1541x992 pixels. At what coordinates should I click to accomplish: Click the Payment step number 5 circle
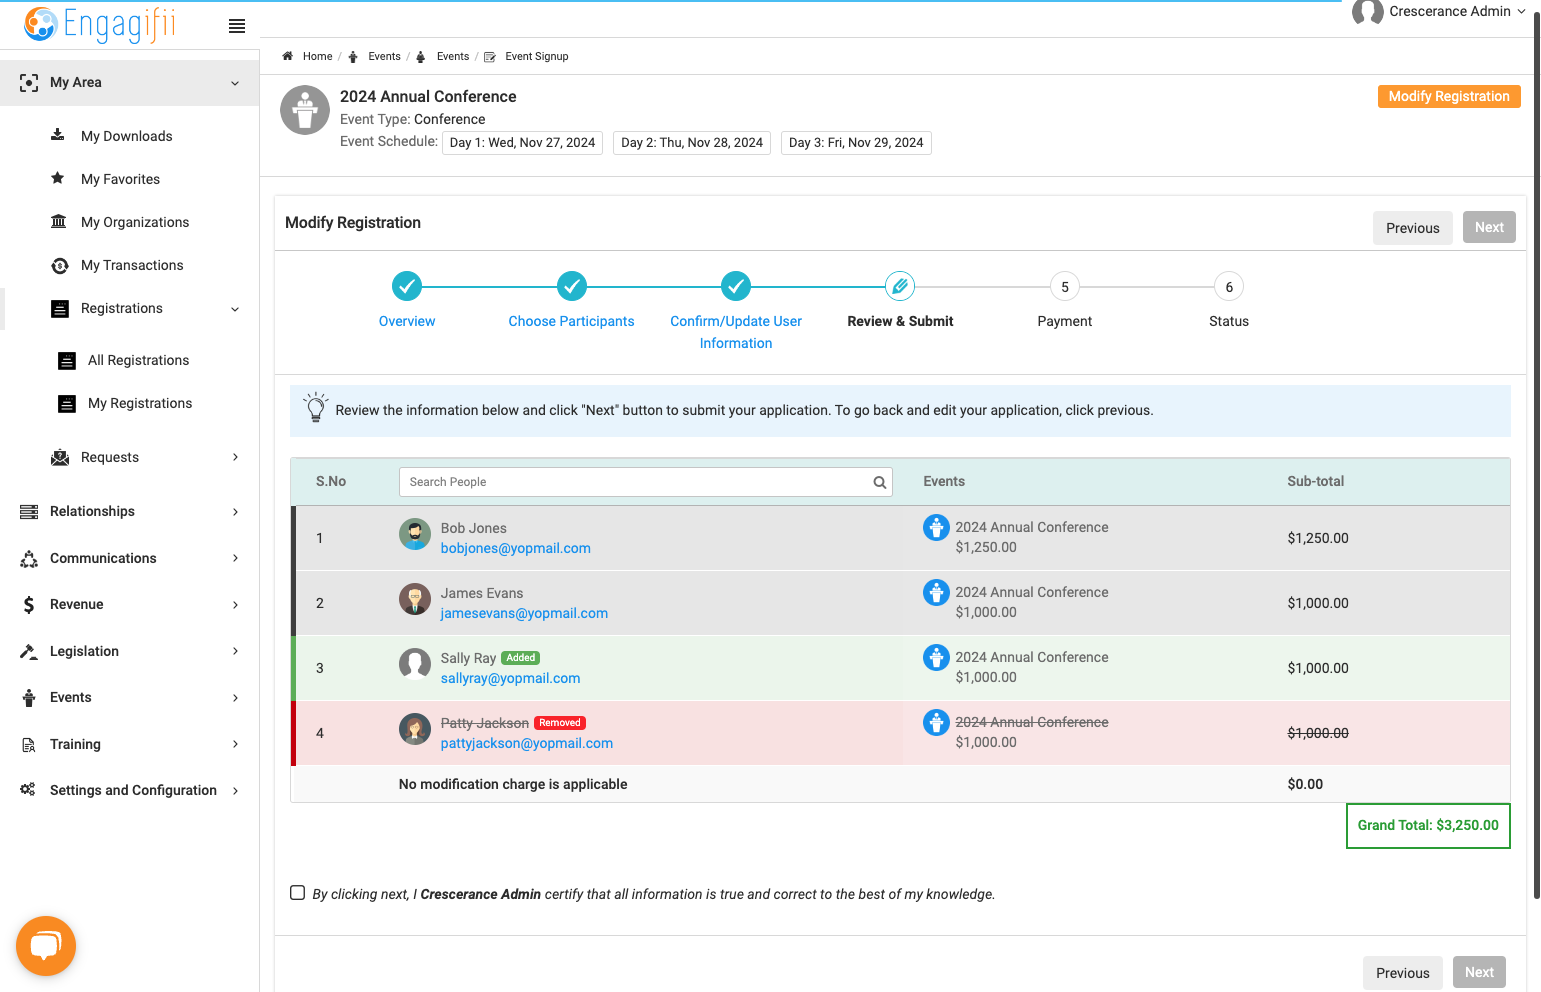tap(1065, 287)
